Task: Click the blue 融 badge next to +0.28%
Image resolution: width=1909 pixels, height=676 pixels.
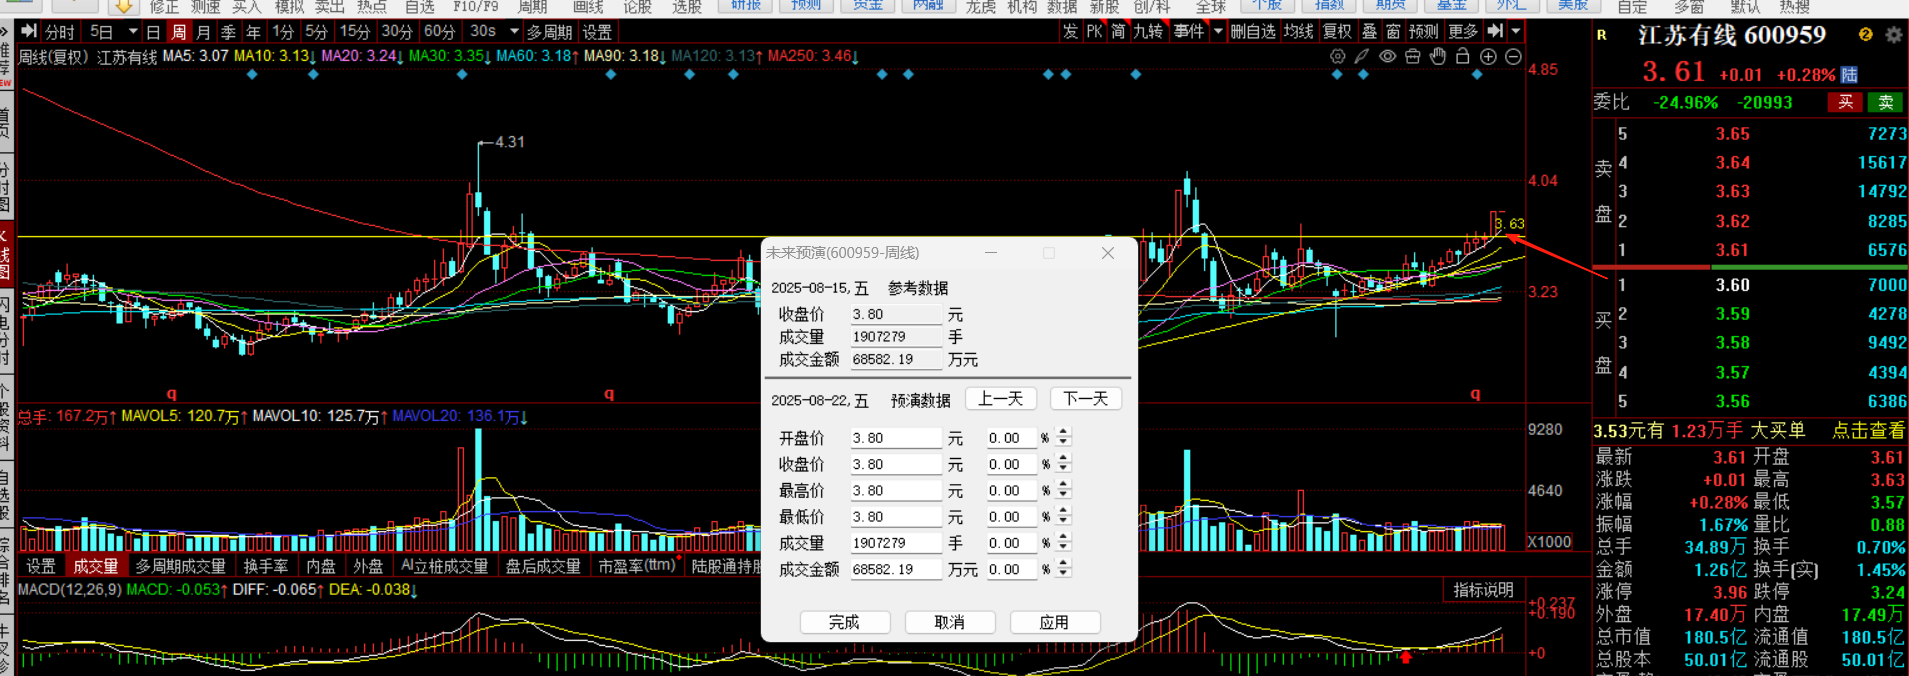Action: click(x=1850, y=75)
